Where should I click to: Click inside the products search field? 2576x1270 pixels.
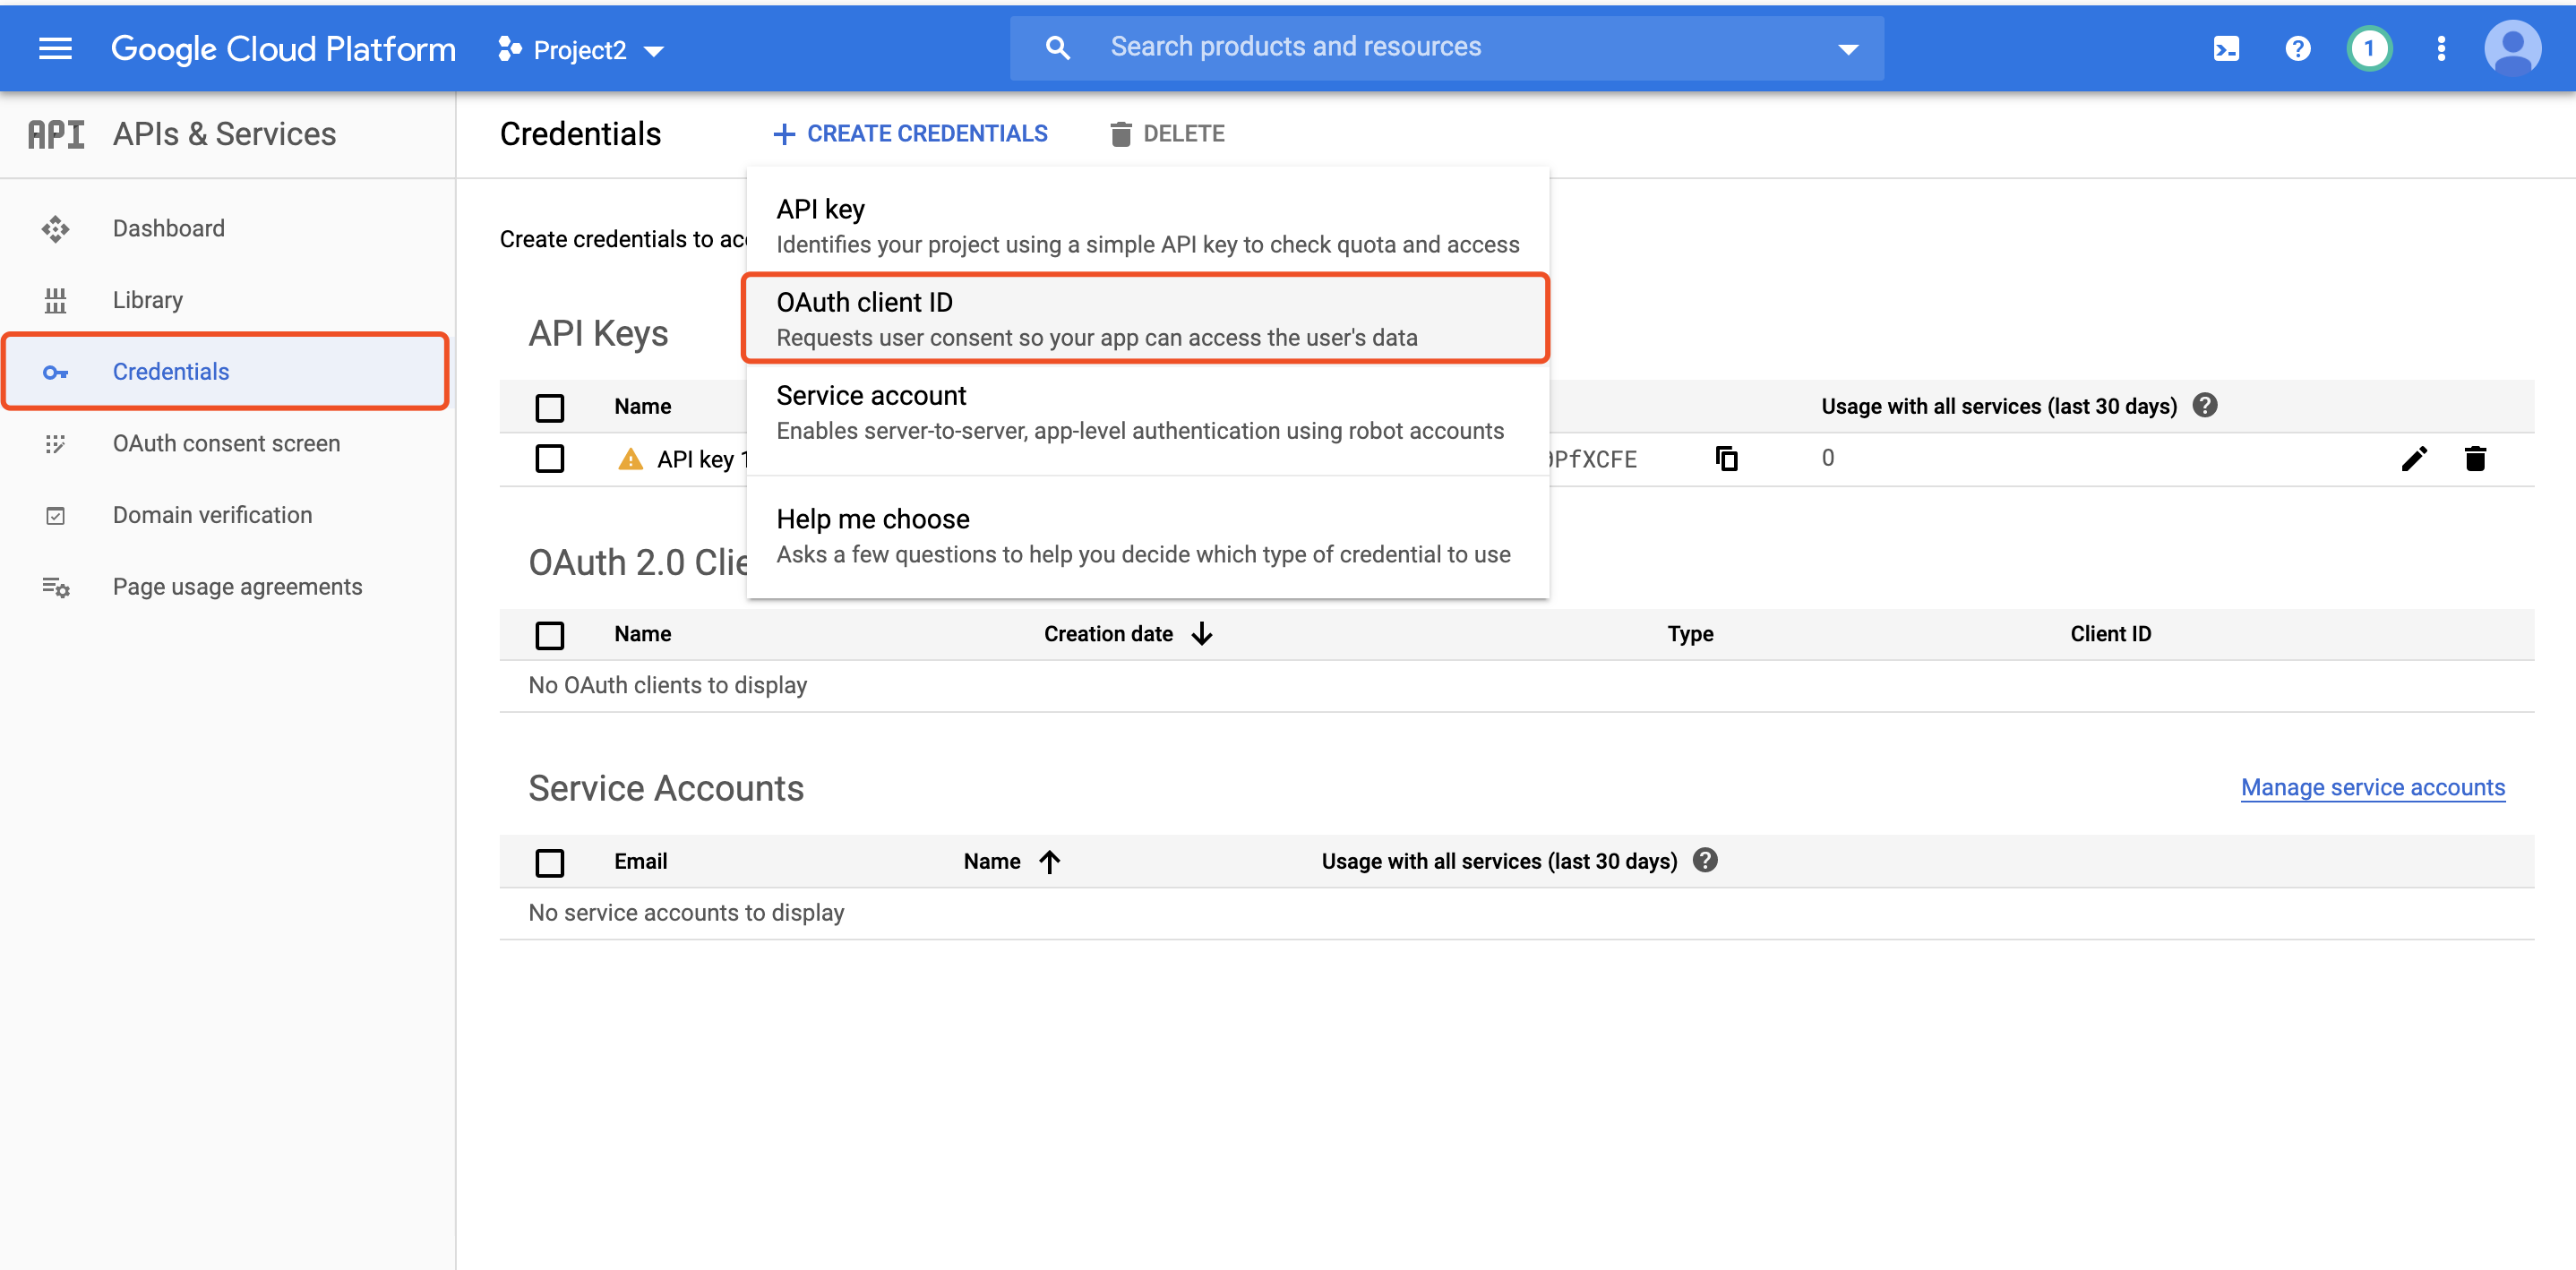(x=1400, y=46)
